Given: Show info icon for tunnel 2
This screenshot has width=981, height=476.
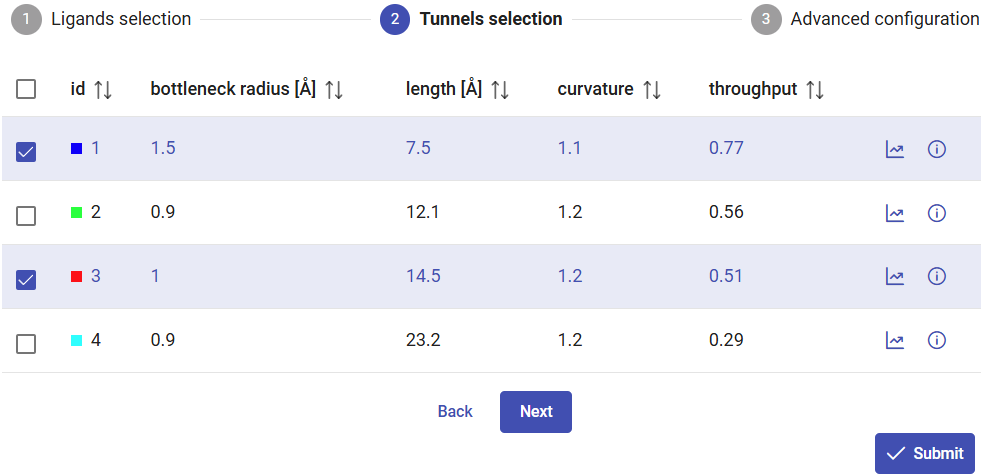Looking at the screenshot, I should click(x=937, y=213).
